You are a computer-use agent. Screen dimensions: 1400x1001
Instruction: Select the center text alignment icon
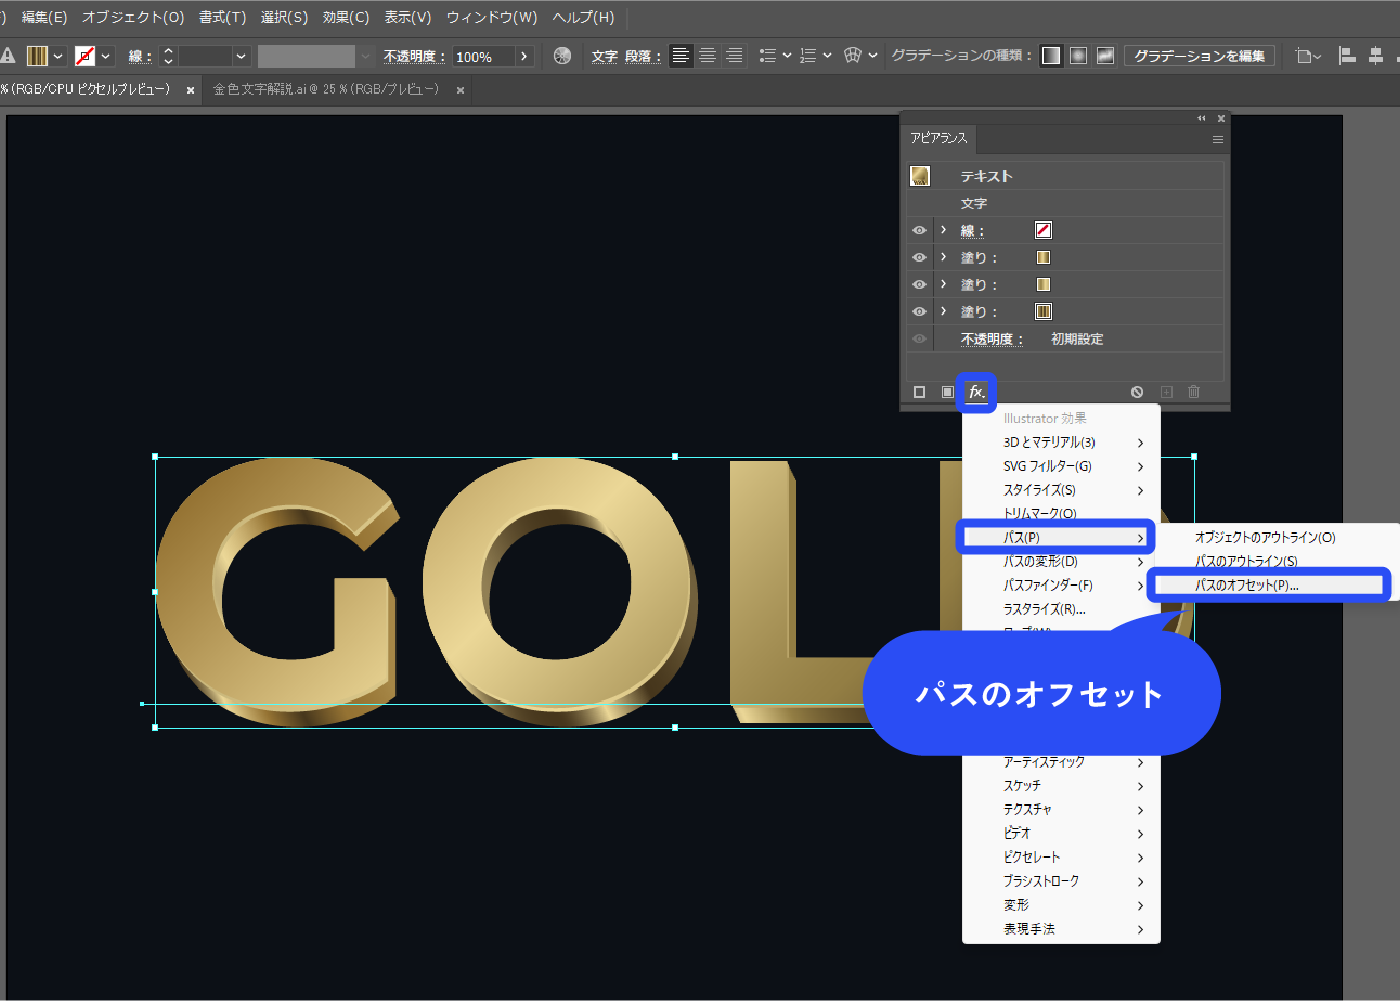pos(707,56)
